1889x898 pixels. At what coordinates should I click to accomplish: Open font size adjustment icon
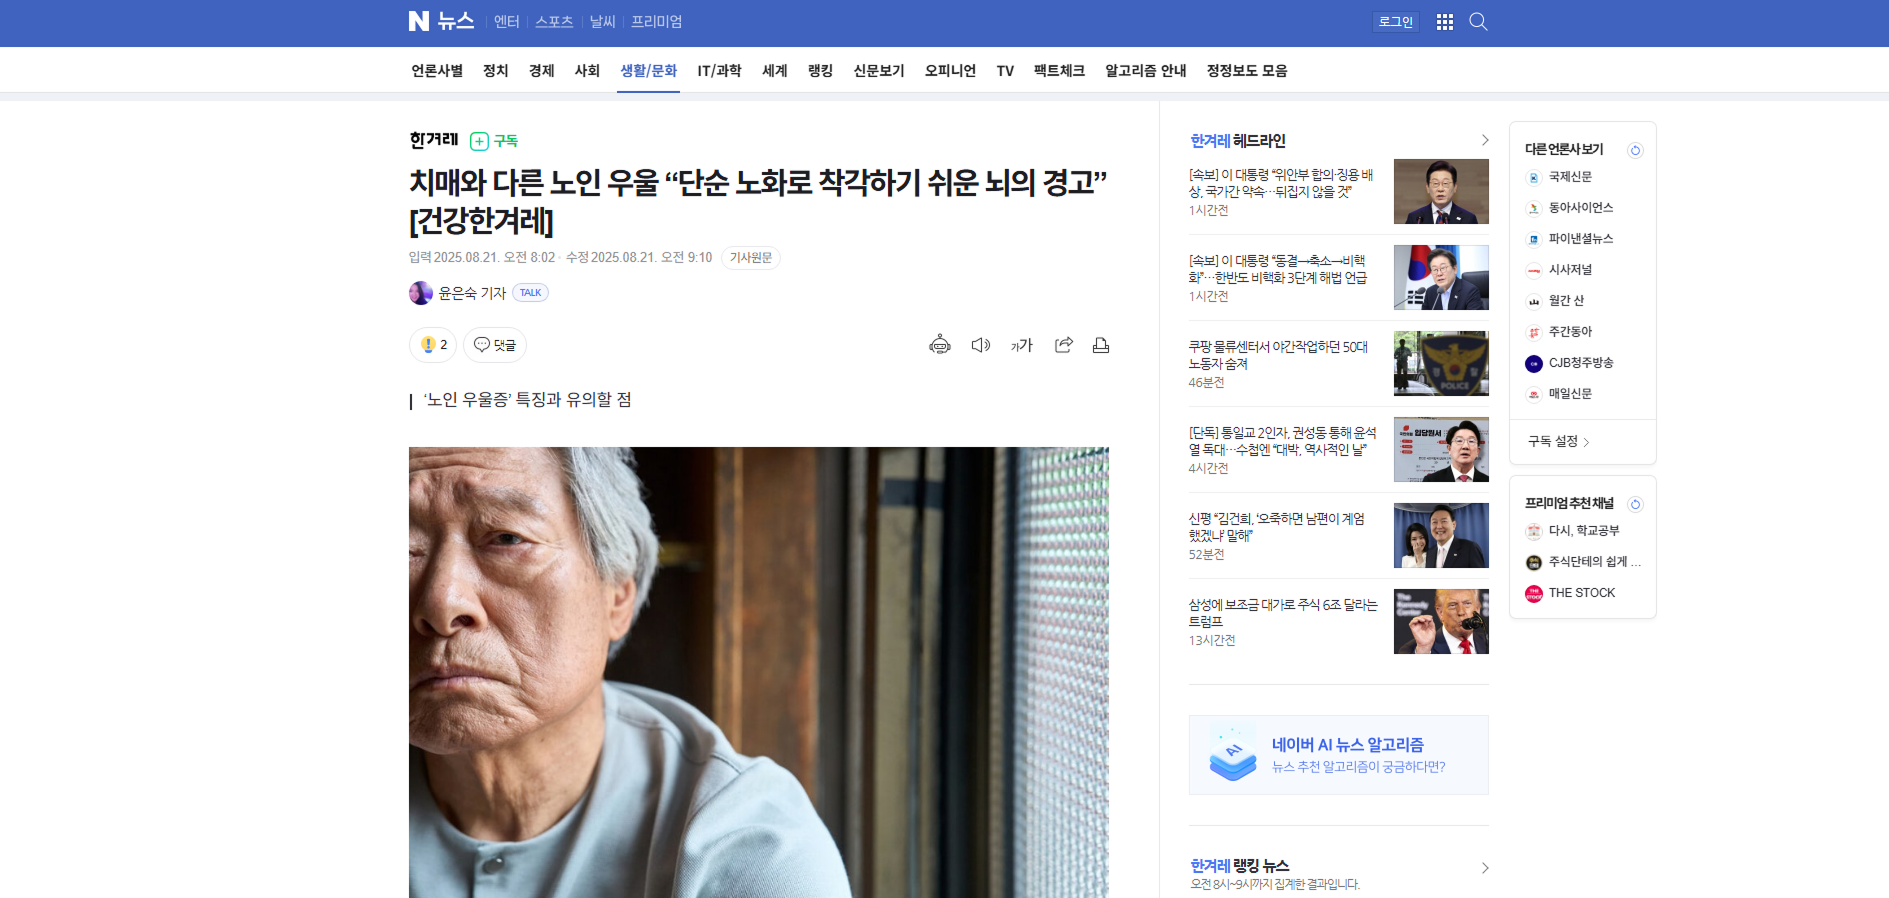click(1021, 345)
